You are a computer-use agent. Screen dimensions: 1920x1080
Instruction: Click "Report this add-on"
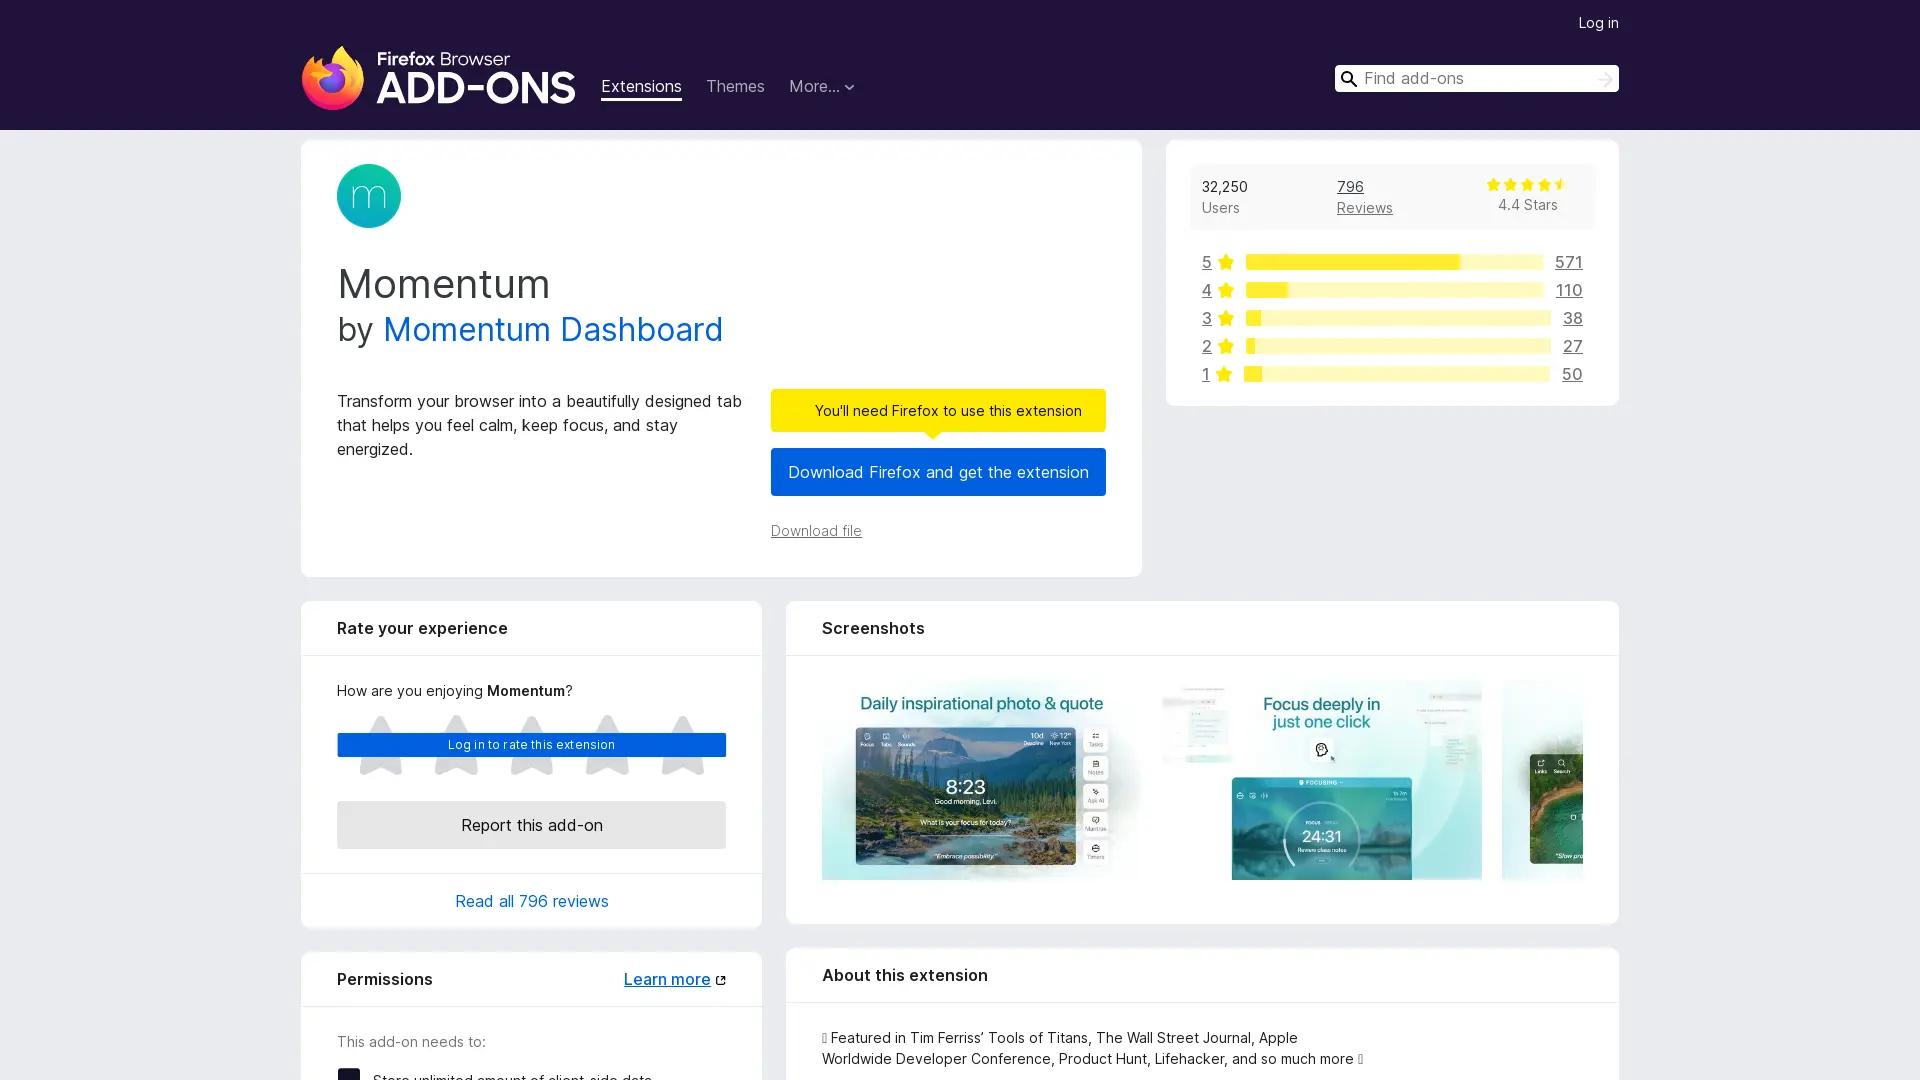(531, 825)
